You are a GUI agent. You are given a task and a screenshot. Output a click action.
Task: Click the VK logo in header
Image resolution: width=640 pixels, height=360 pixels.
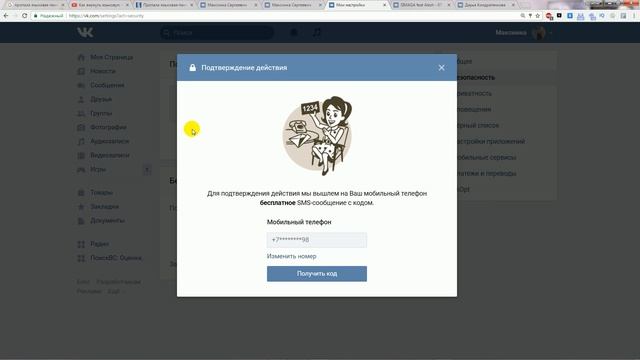click(x=85, y=32)
